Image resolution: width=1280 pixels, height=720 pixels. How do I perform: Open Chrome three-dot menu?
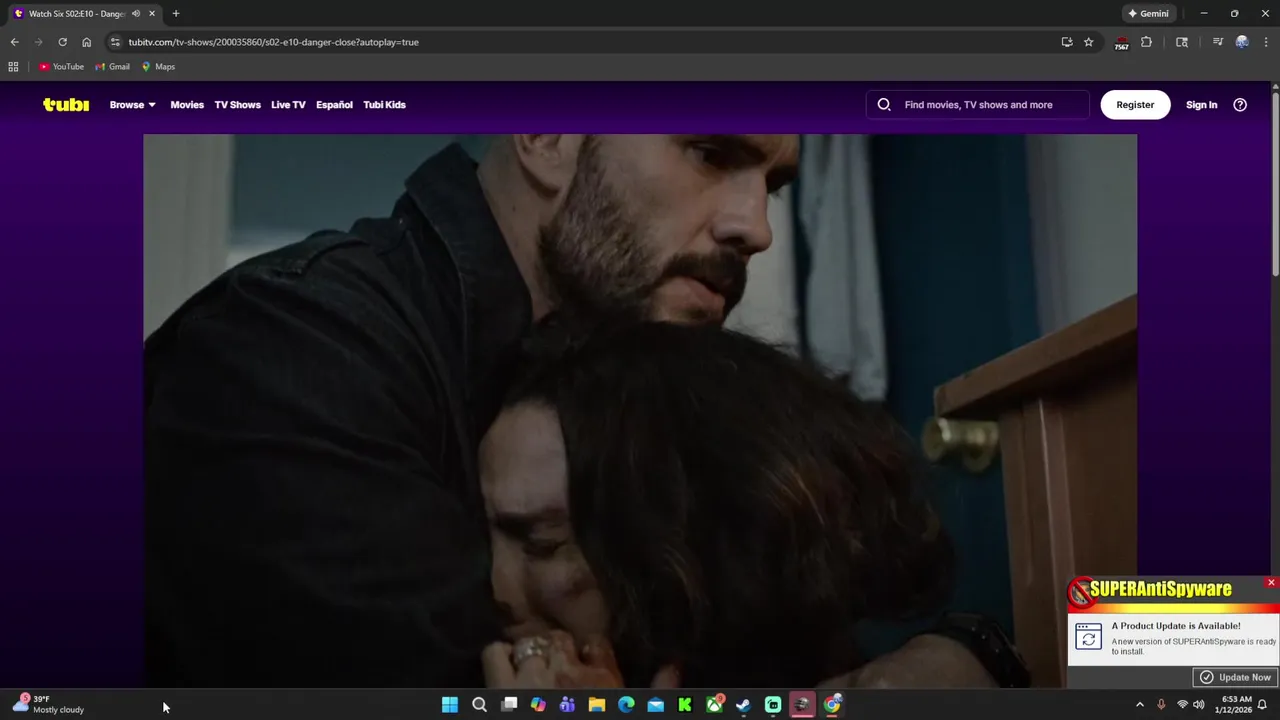(1266, 42)
